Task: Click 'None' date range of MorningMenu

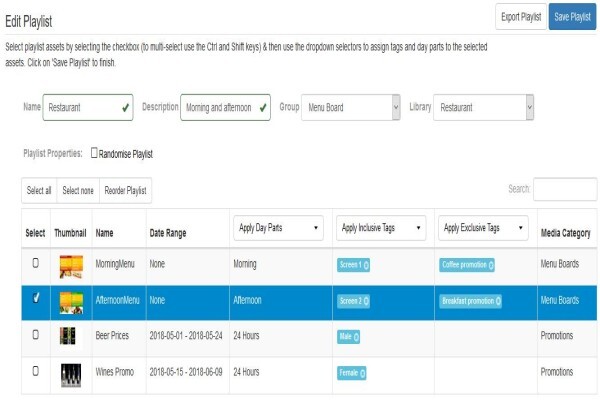Action: pyautogui.click(x=157, y=264)
